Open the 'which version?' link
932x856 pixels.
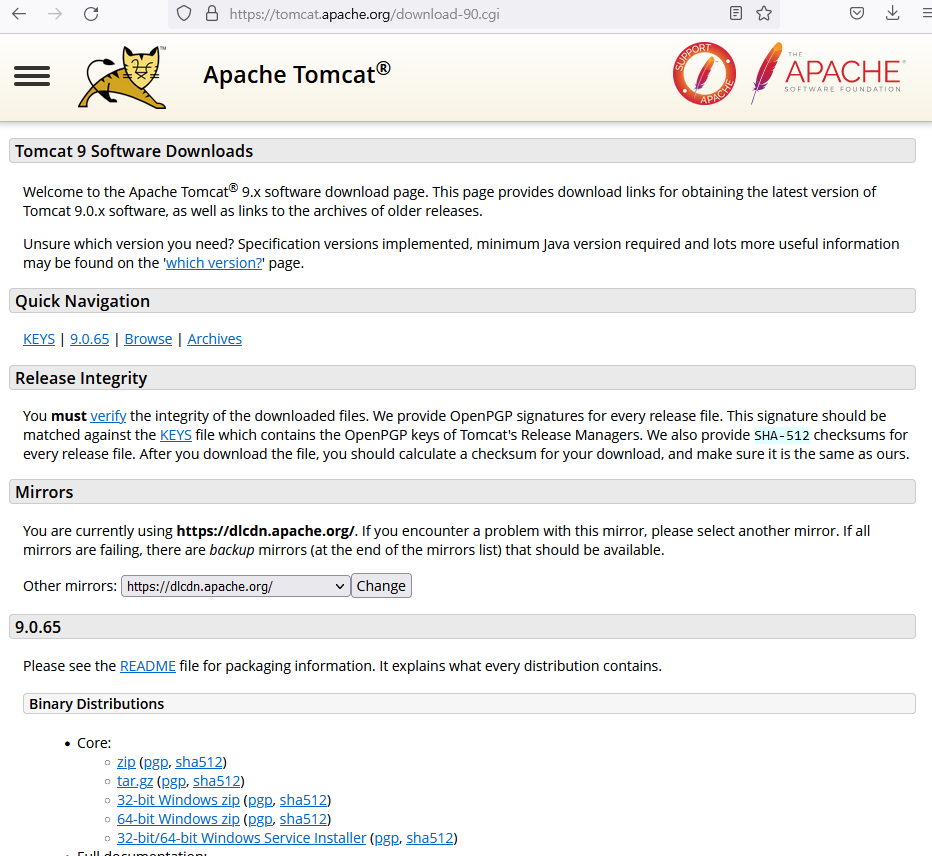(x=214, y=263)
